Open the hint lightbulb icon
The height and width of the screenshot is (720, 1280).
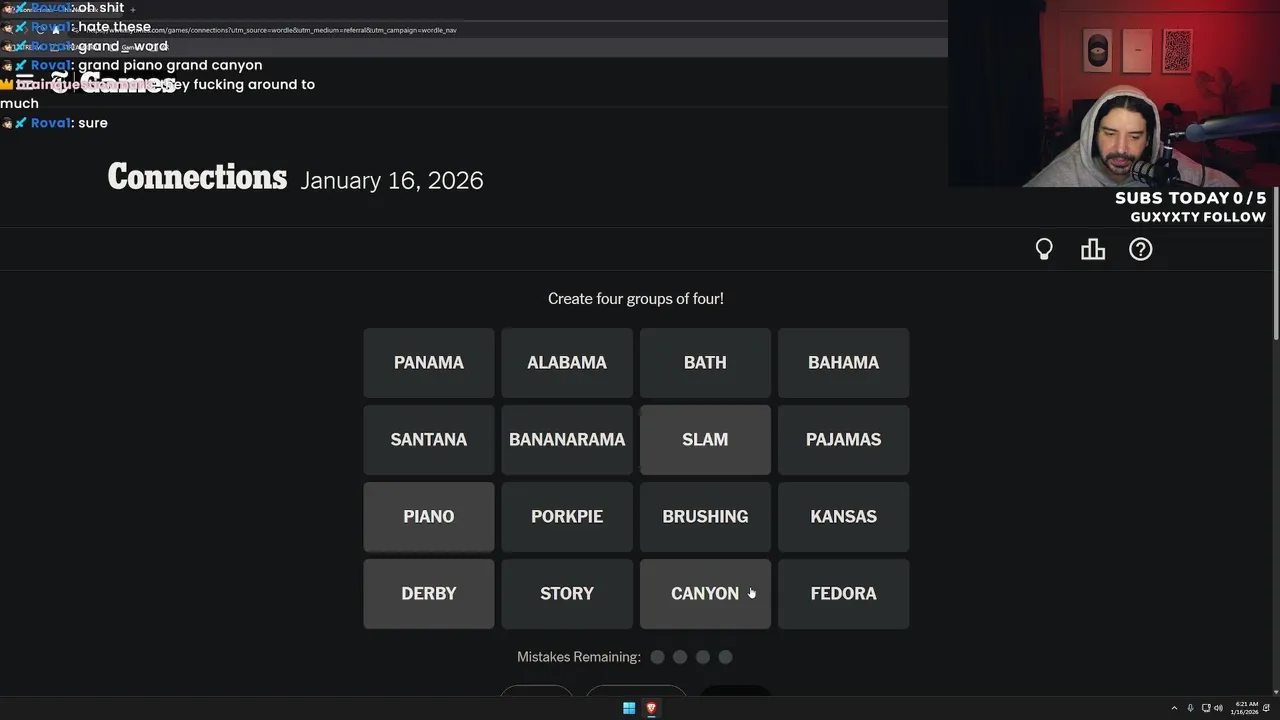point(1044,249)
